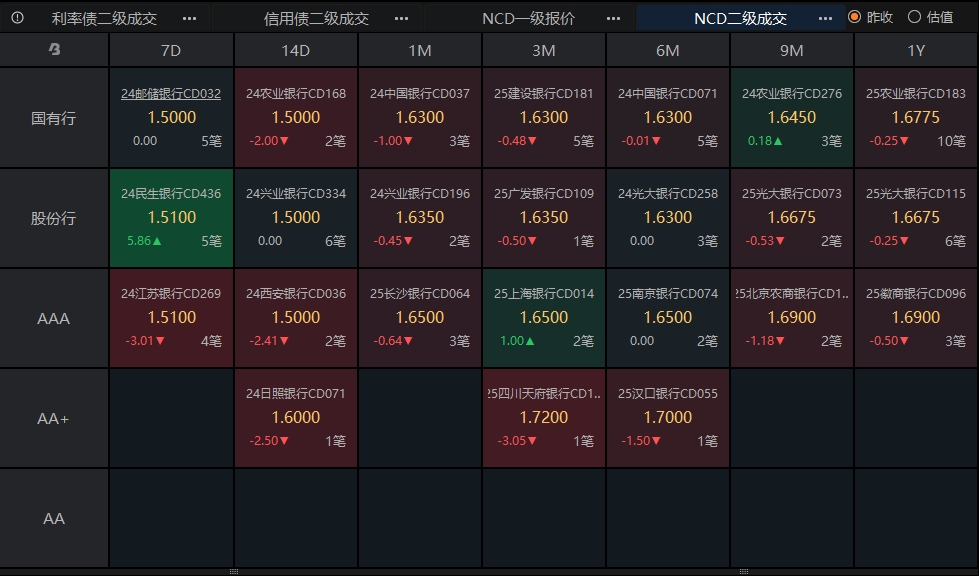Select the 估值 radio button

(914, 17)
